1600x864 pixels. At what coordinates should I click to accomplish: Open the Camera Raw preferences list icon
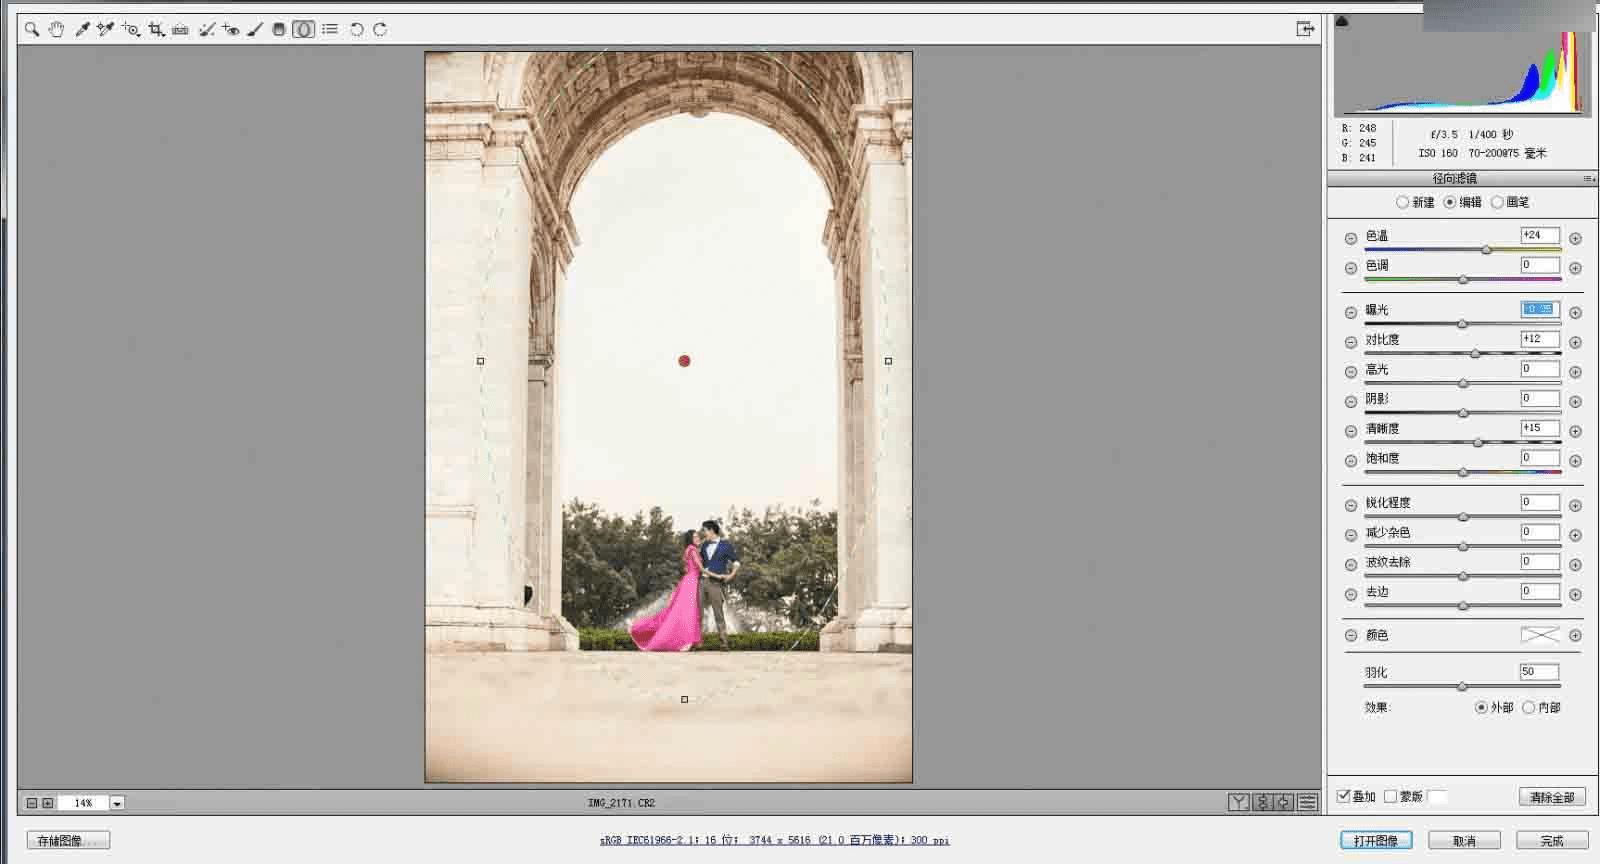pyautogui.click(x=330, y=30)
